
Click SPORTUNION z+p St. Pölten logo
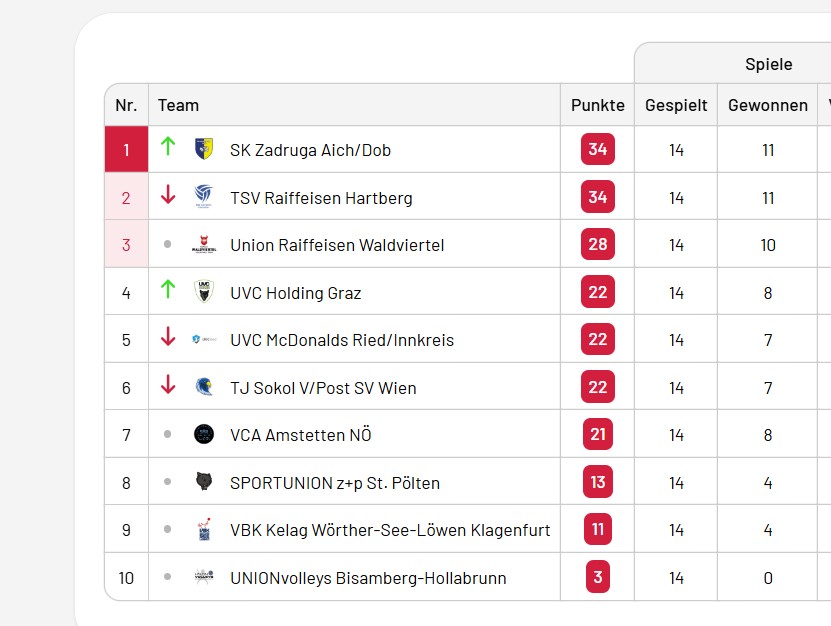coord(204,482)
